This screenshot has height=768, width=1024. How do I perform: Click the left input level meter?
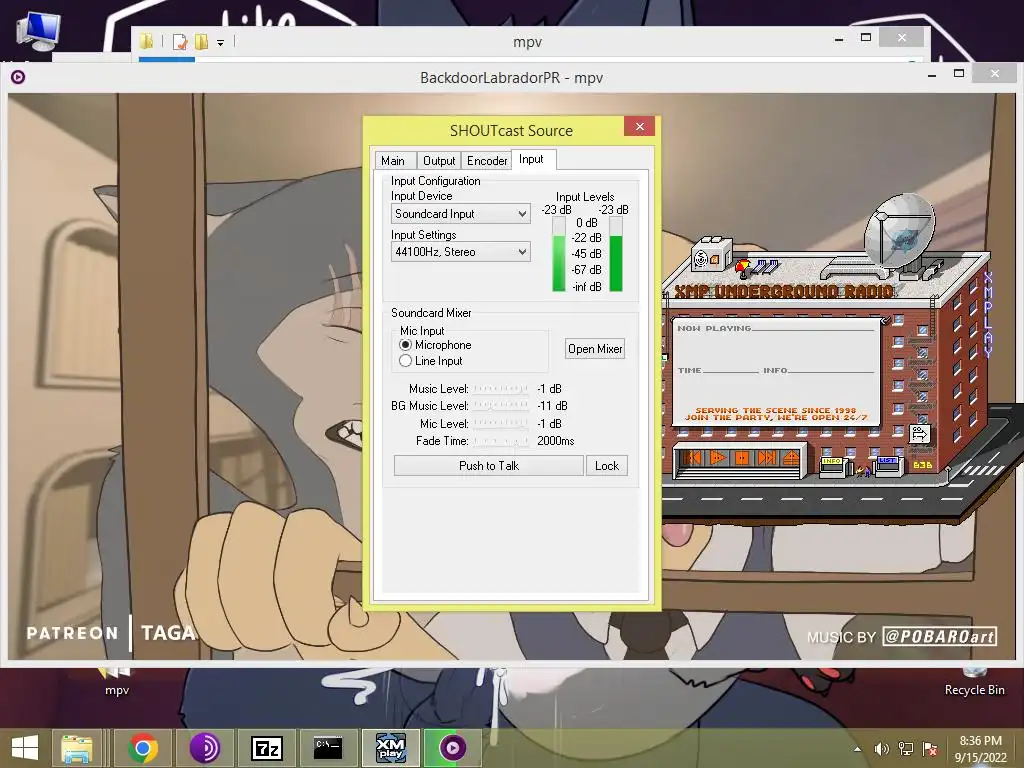coord(559,254)
